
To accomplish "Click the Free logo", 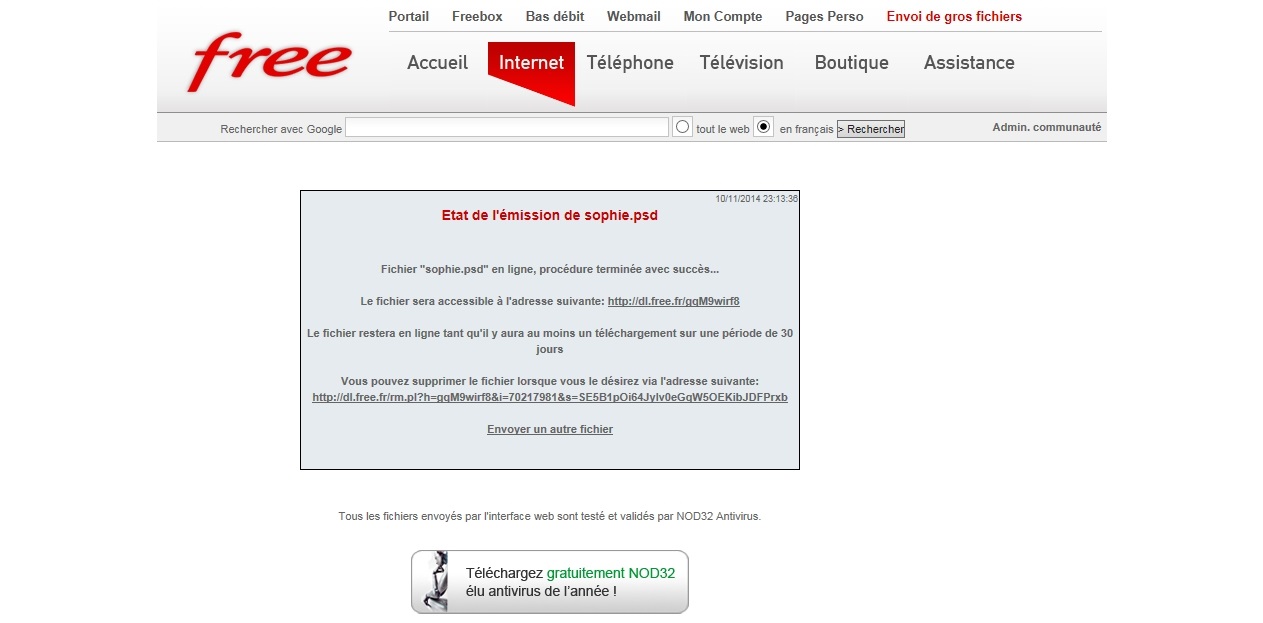I will 269,61.
